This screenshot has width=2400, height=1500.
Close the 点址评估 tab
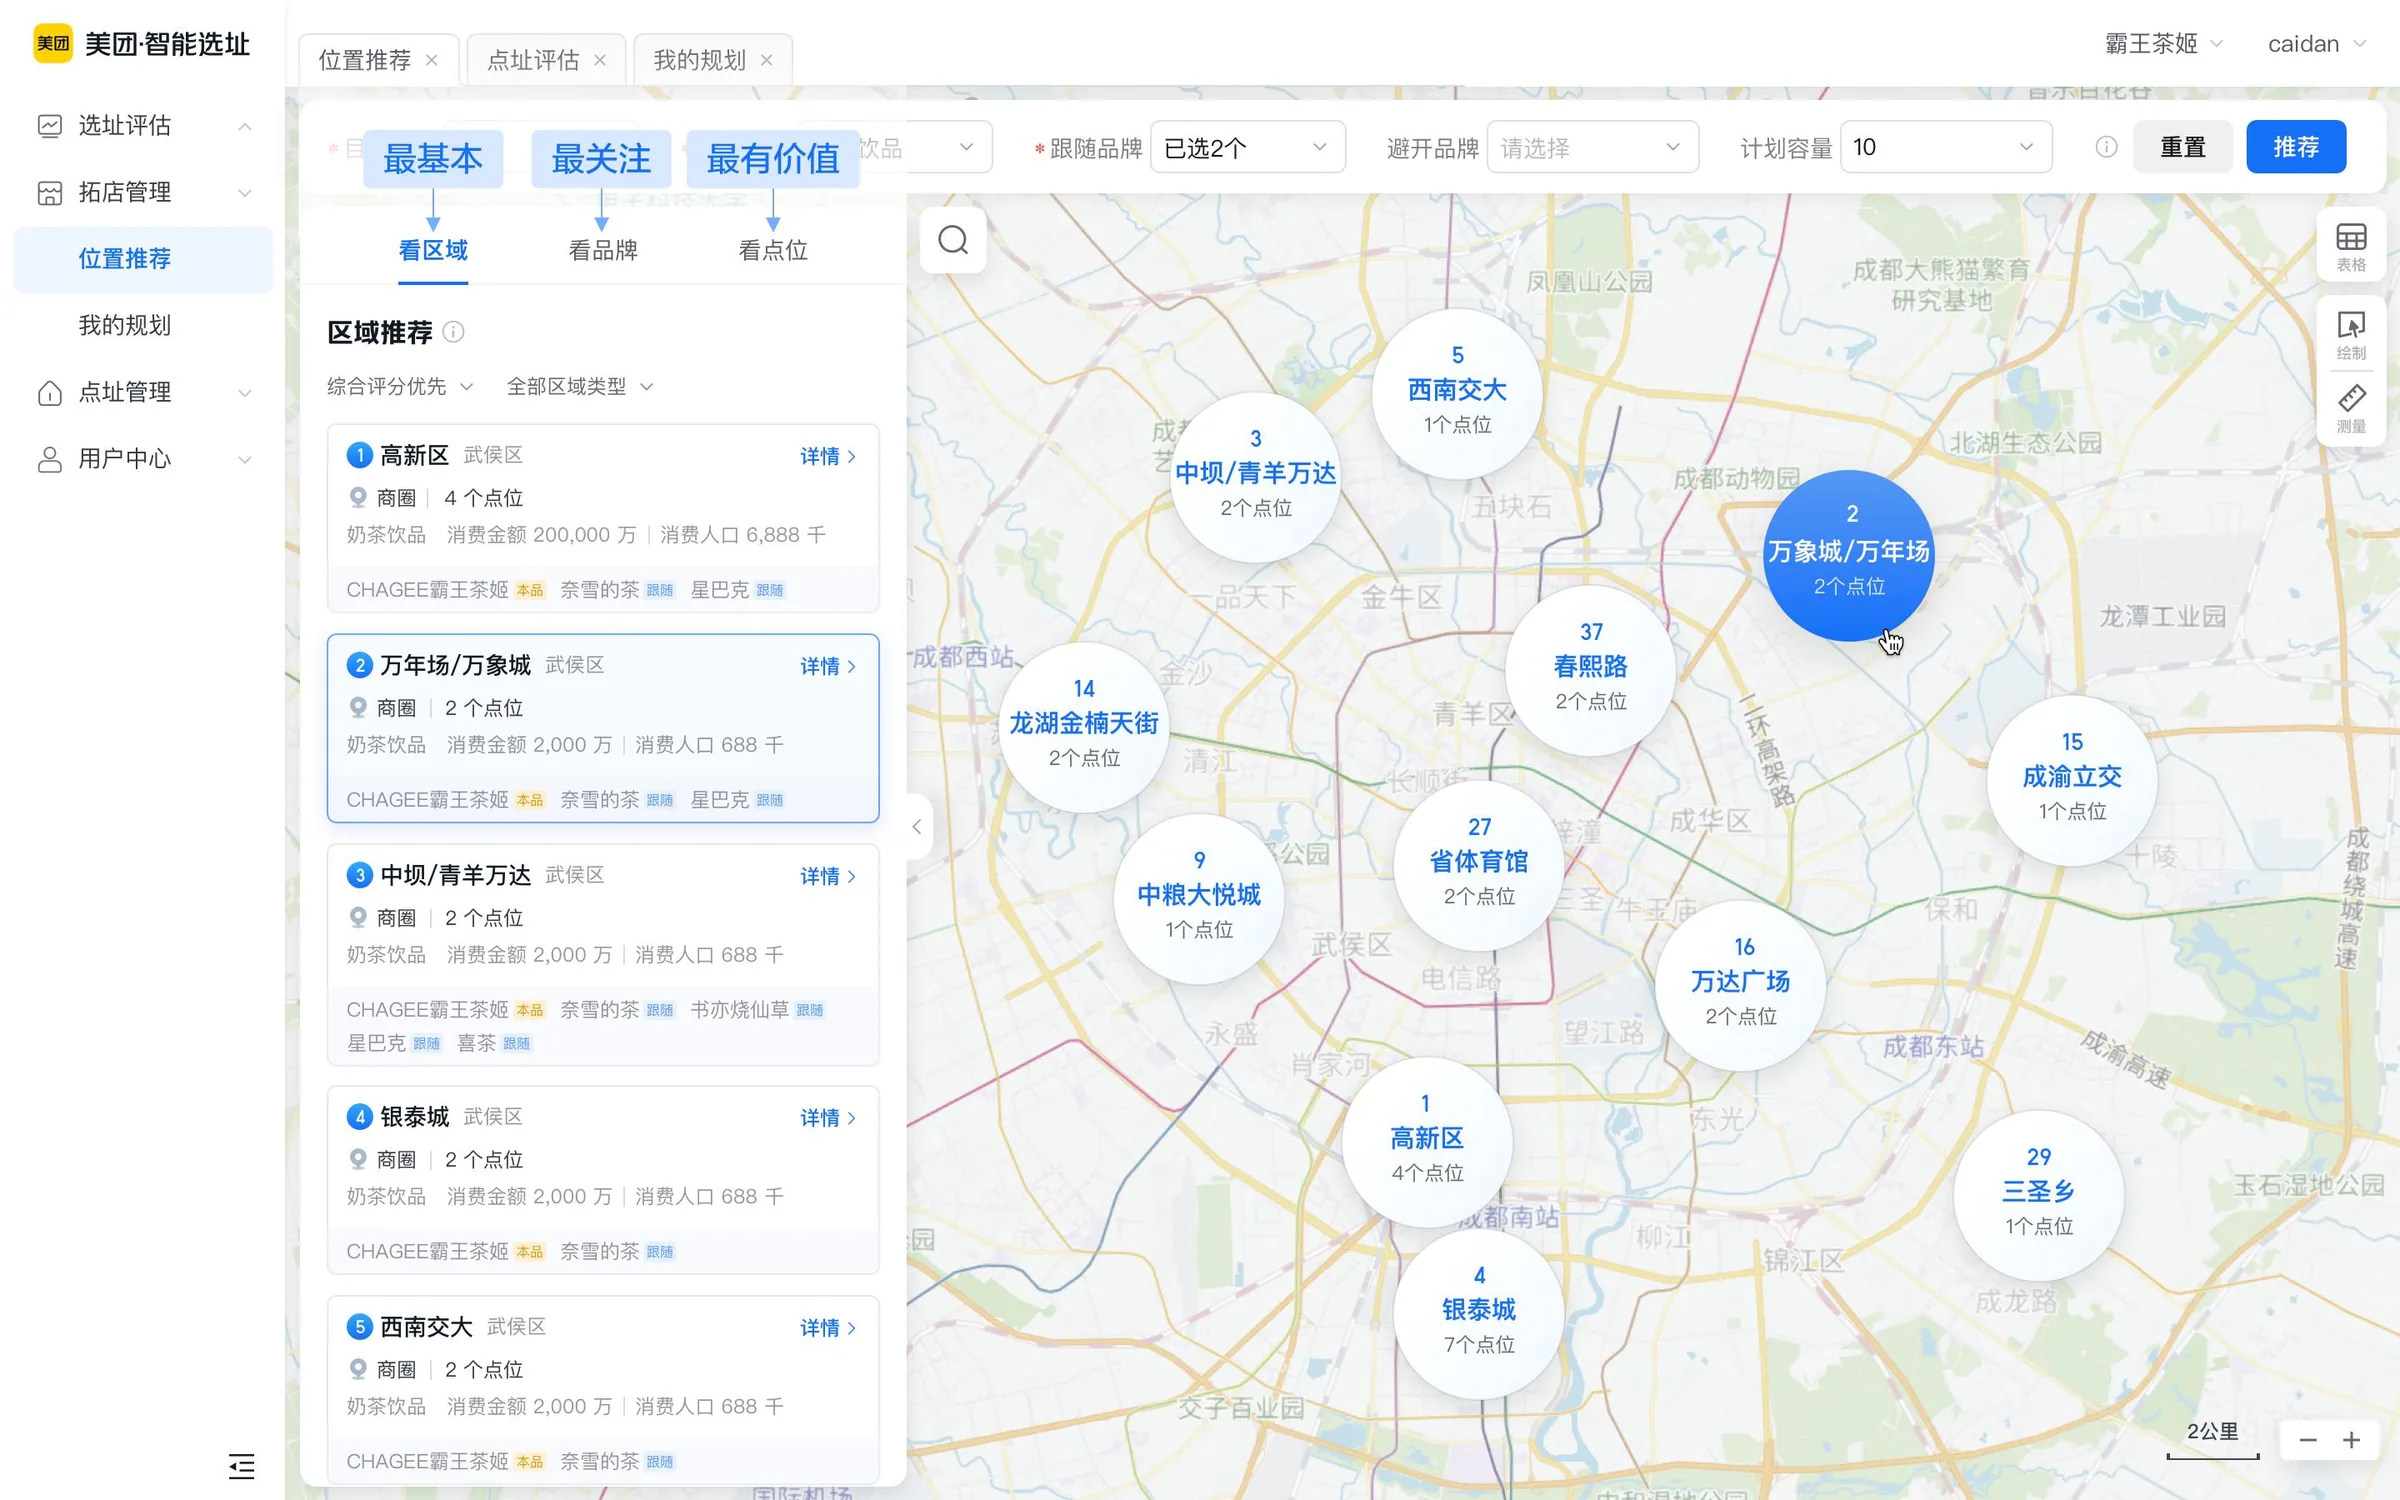(600, 60)
